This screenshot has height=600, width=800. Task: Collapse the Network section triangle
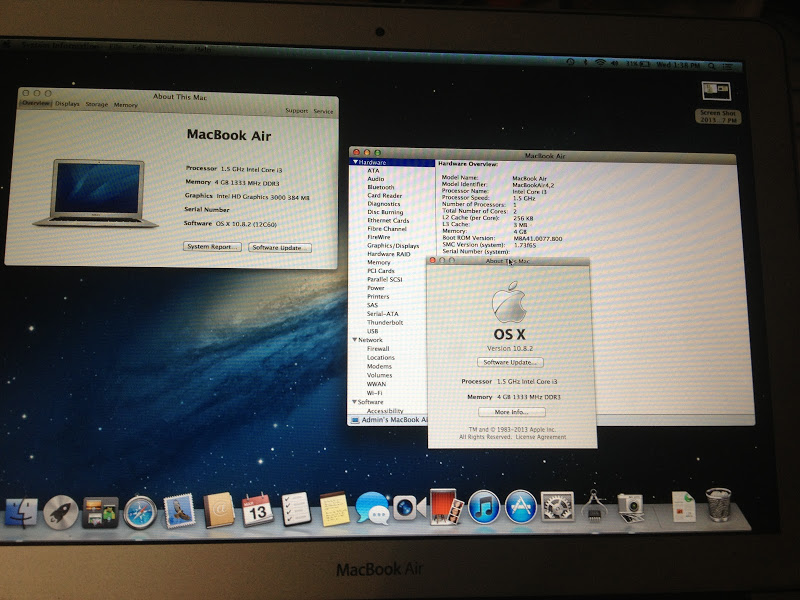(355, 339)
